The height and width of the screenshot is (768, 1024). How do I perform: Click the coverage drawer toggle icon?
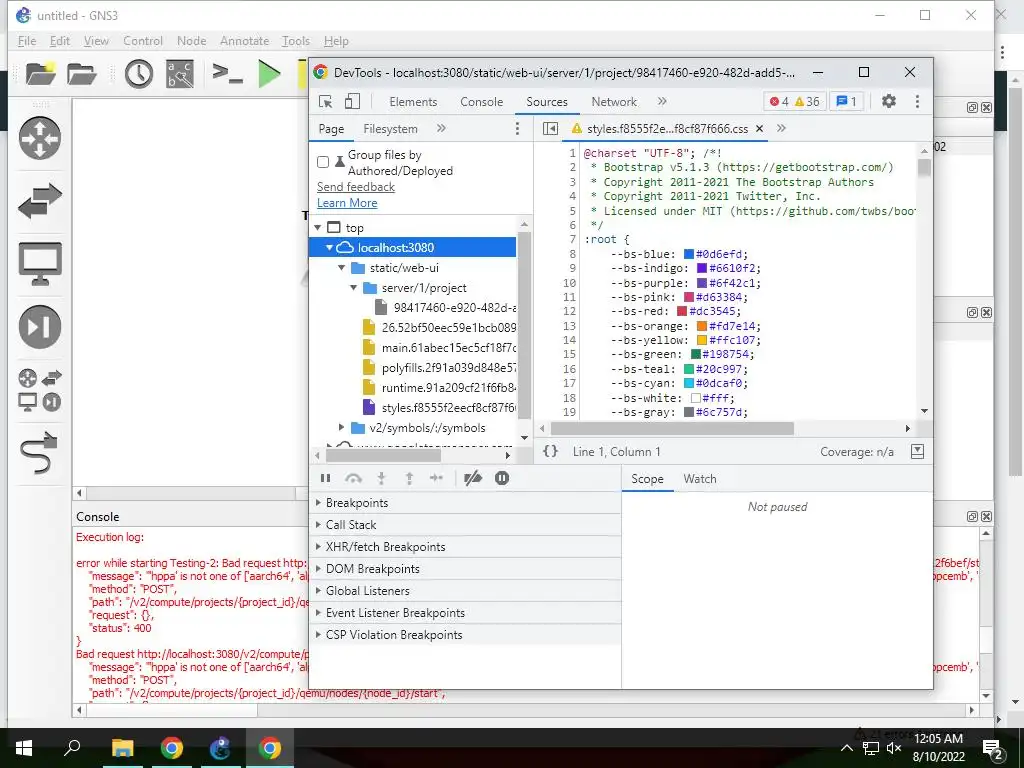point(918,451)
